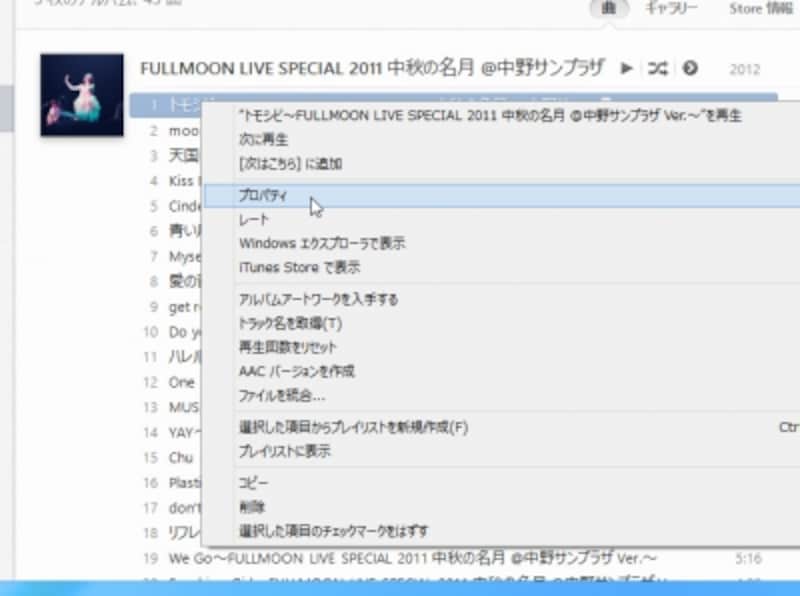Select コピー in the context menu
The image size is (800, 596).
253,483
